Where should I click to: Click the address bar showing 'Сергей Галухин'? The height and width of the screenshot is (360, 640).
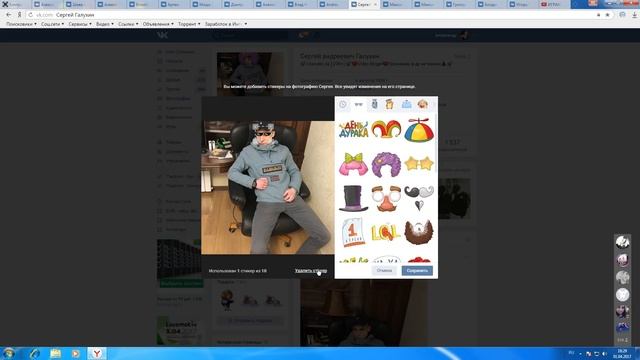tap(310, 15)
